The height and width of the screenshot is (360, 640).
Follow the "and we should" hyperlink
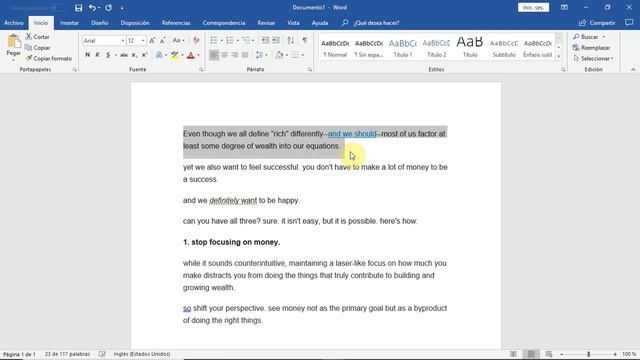coord(352,133)
